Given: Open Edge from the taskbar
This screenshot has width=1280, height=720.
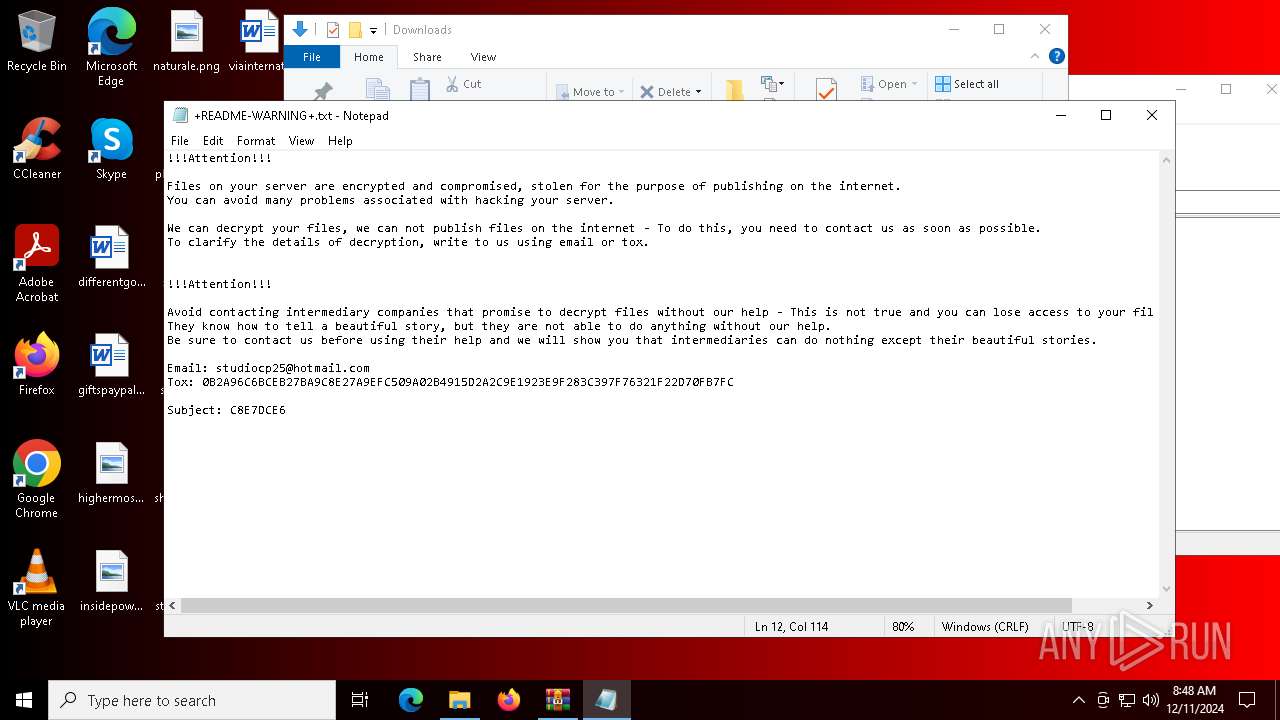Looking at the screenshot, I should pyautogui.click(x=411, y=700).
